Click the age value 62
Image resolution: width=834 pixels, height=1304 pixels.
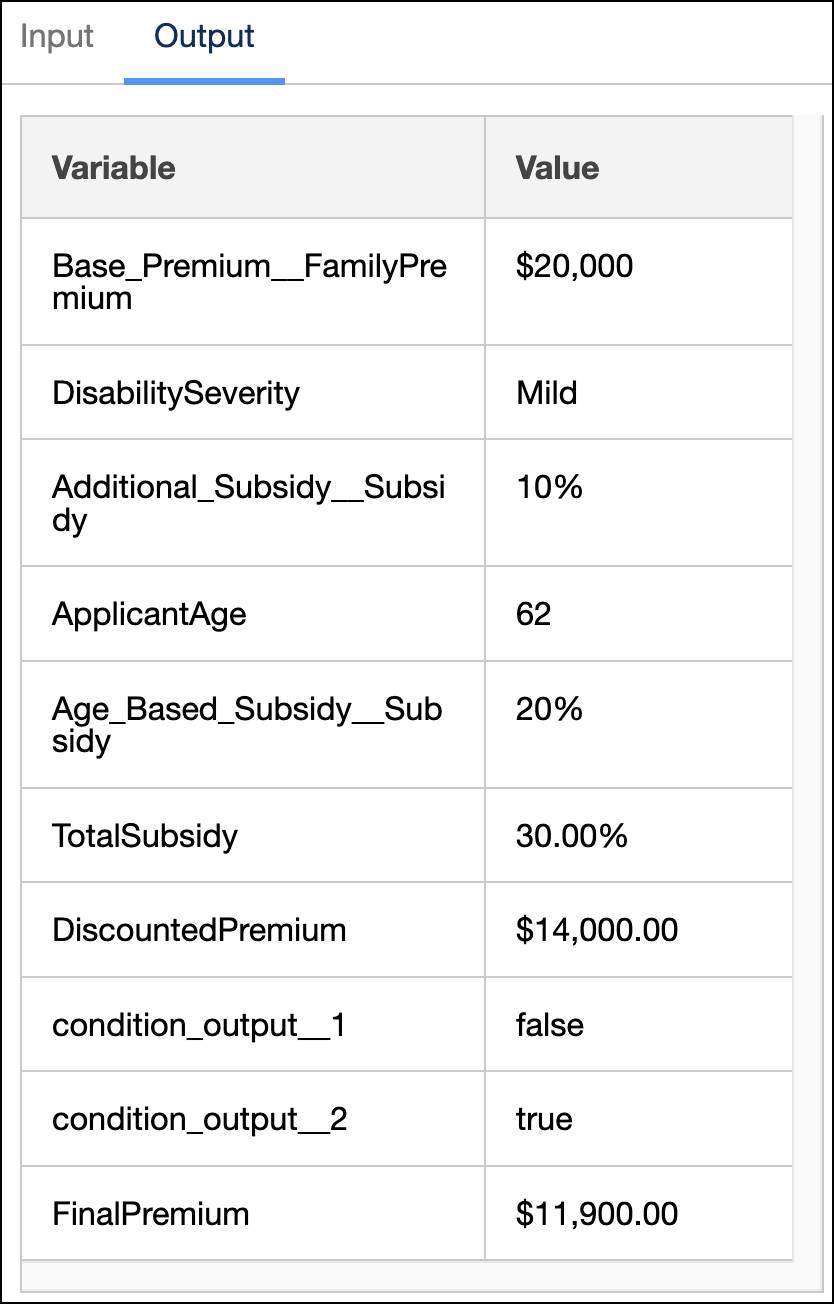tap(532, 614)
